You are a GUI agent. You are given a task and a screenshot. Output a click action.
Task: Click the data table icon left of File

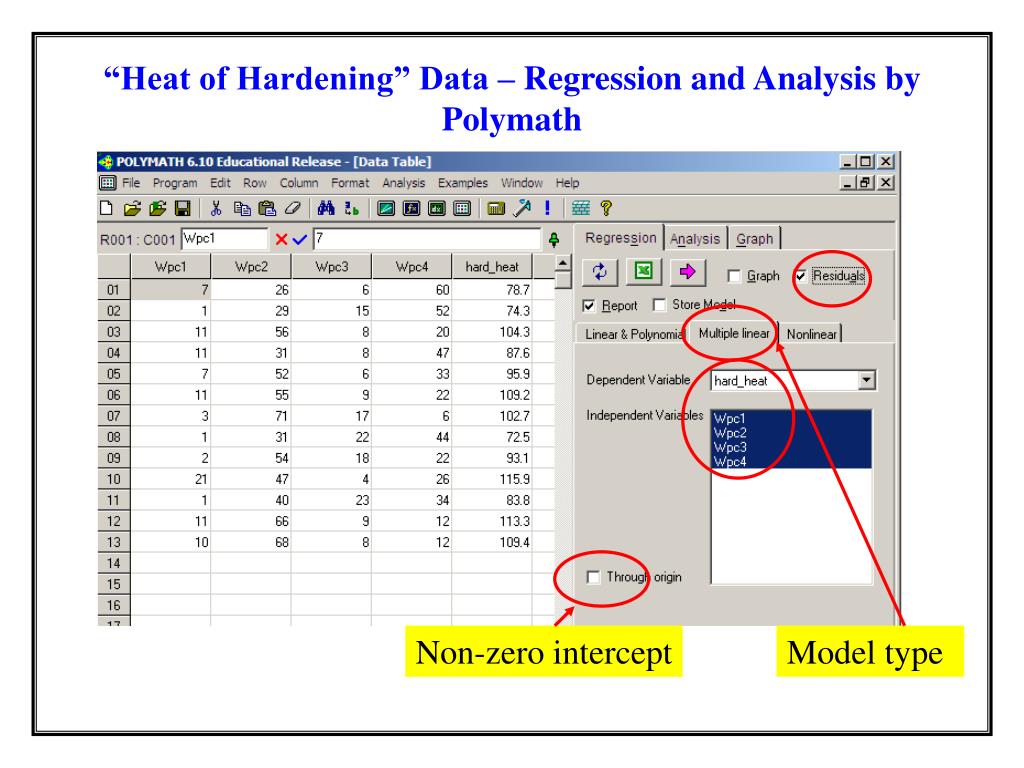(x=108, y=183)
